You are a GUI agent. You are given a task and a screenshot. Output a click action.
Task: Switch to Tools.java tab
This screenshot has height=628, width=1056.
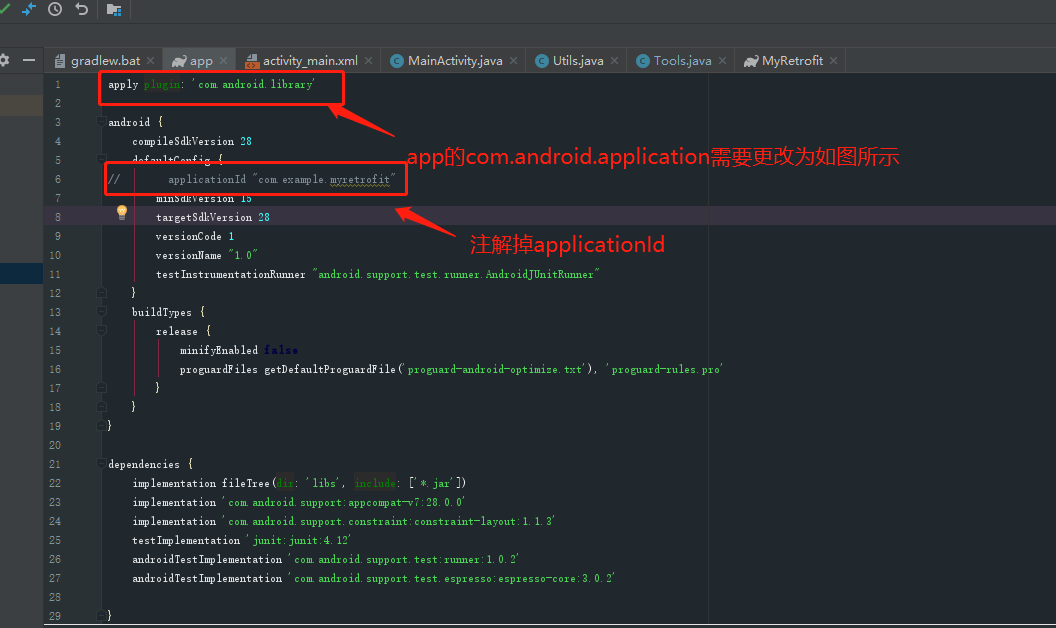pyautogui.click(x=682, y=61)
